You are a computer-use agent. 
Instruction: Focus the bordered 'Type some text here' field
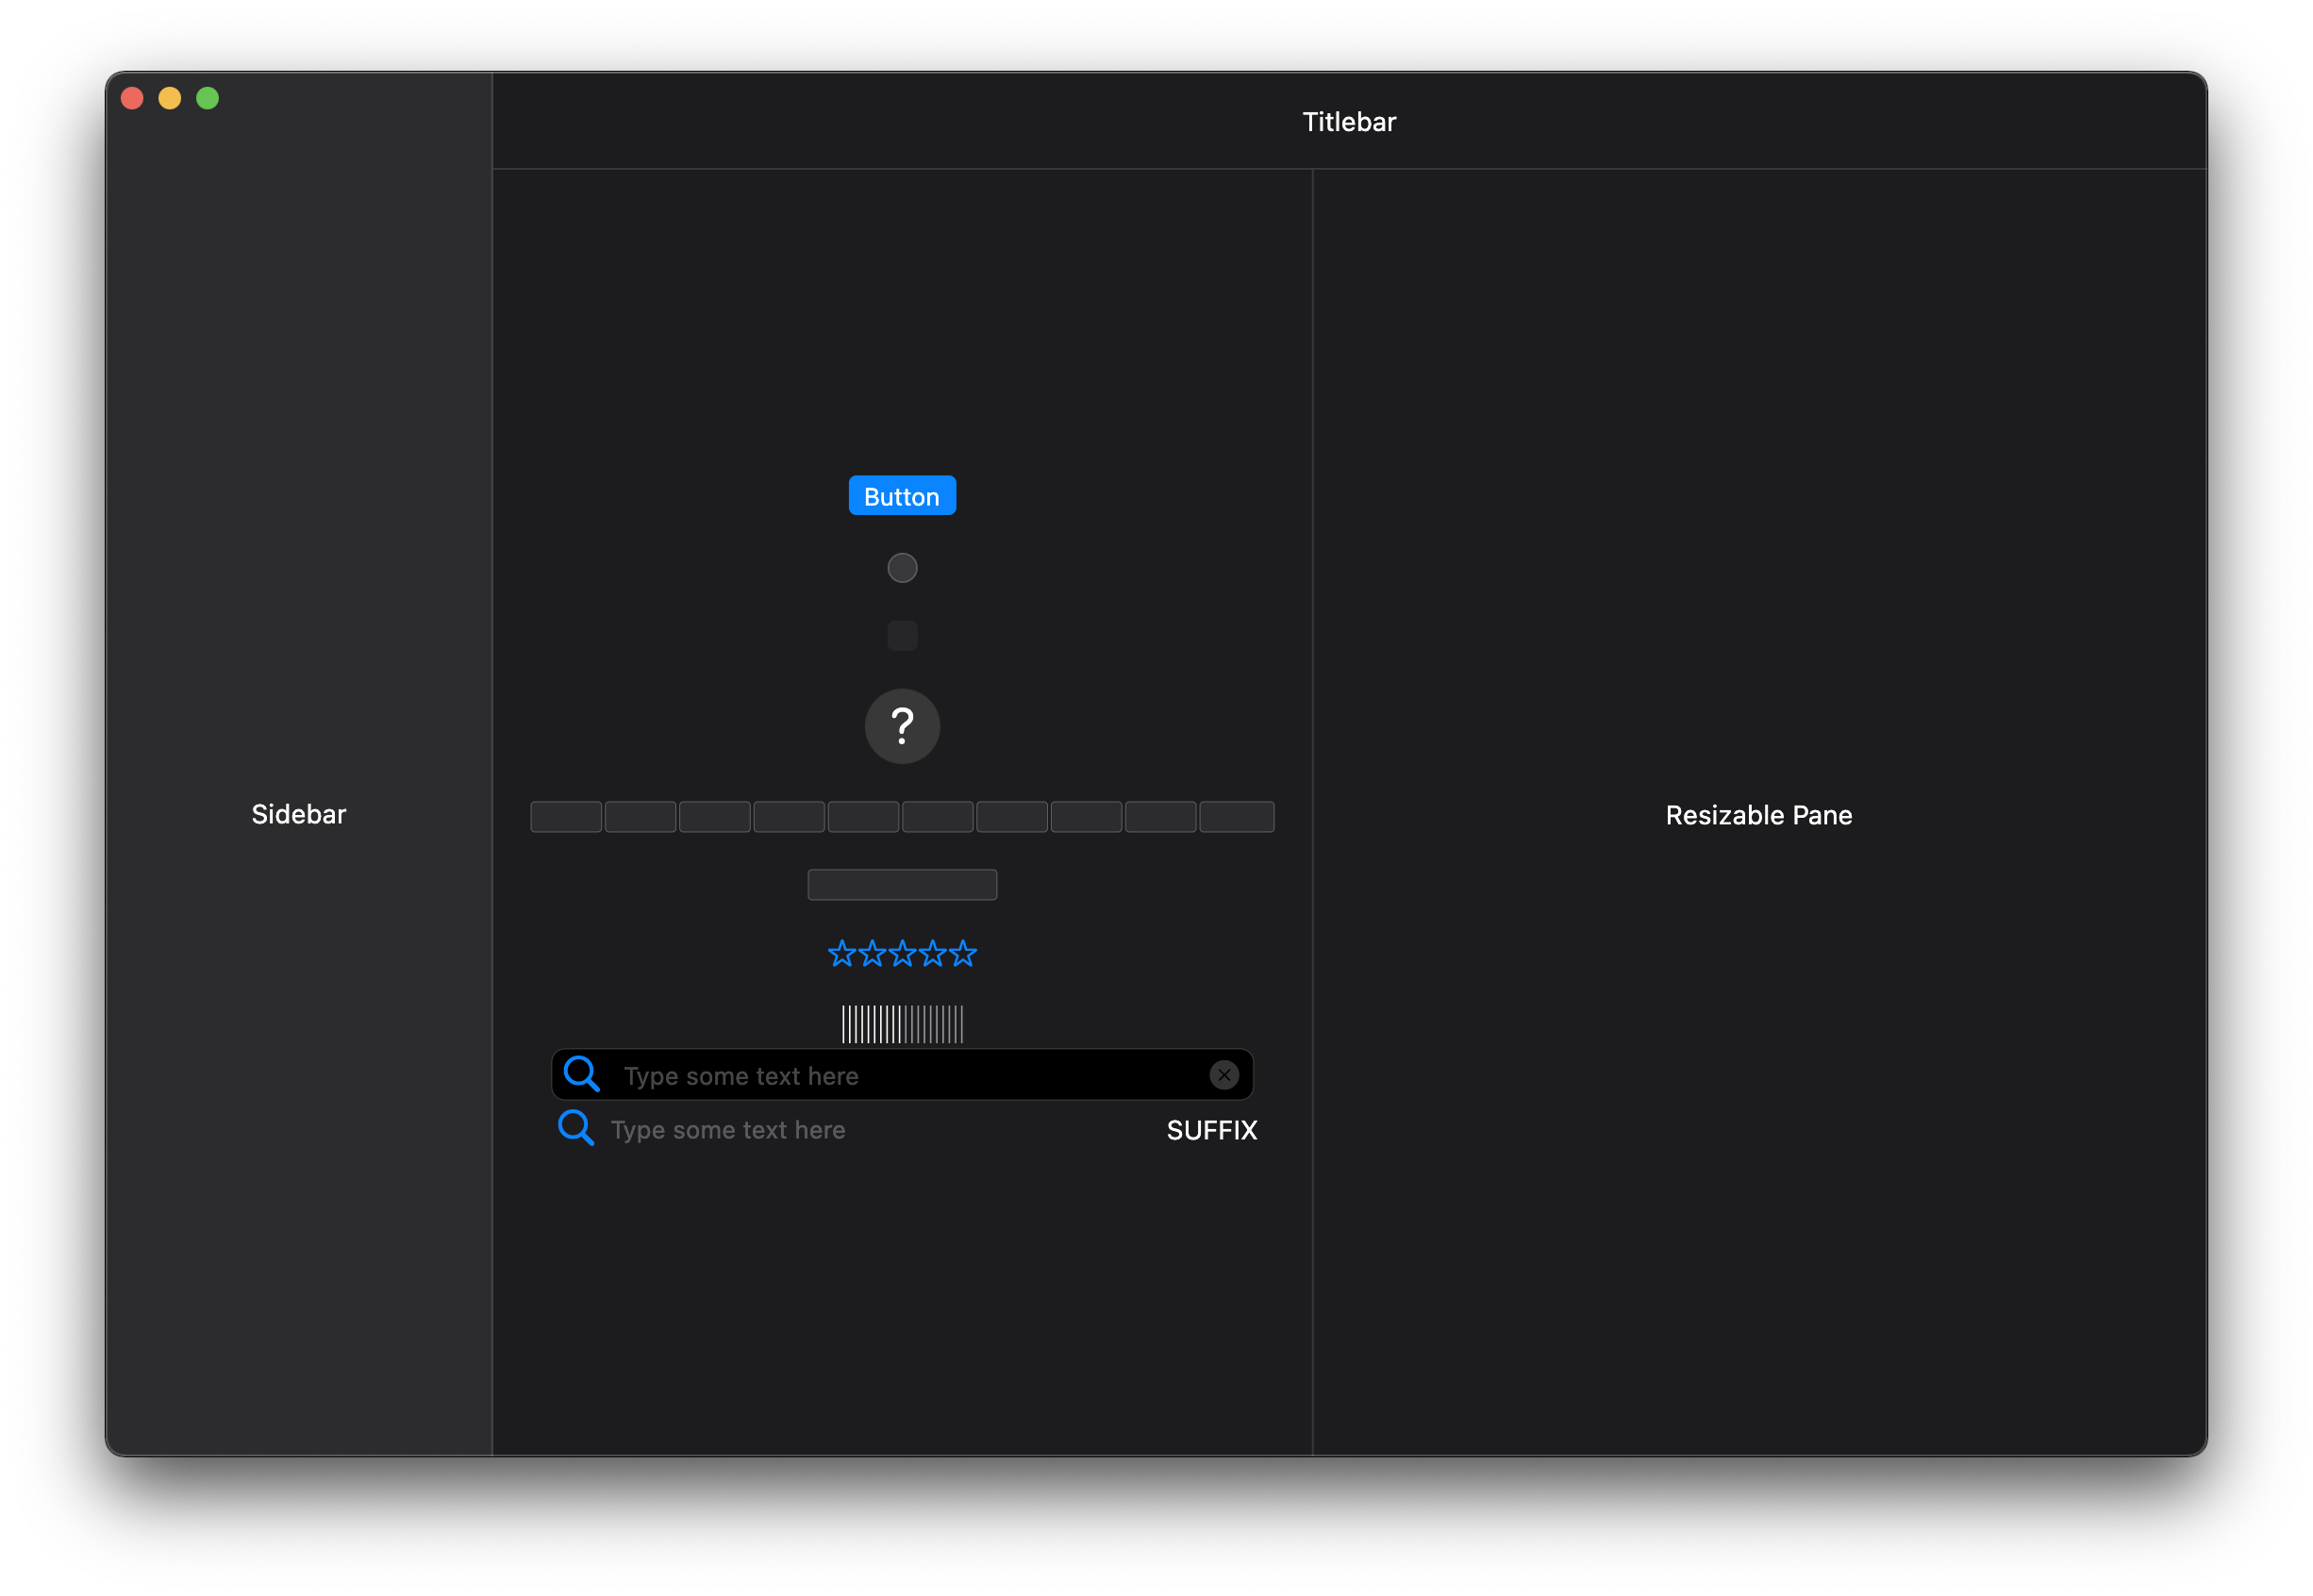point(900,1076)
